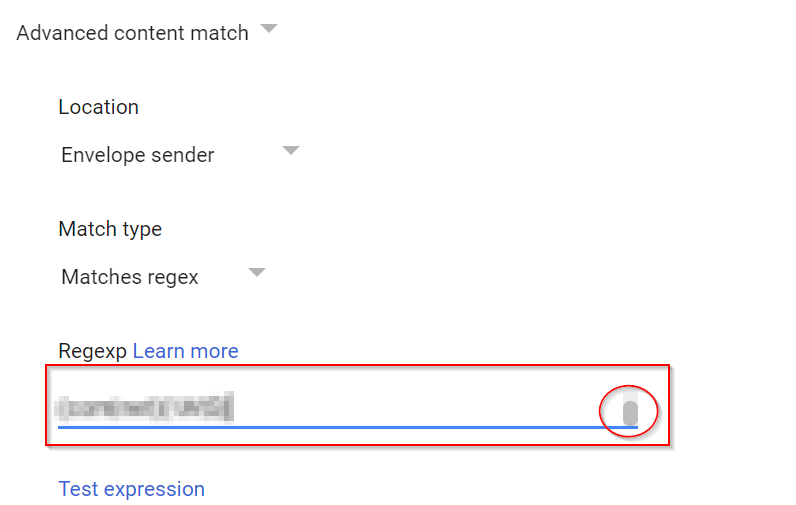Select the Envelope sender location value
Screen dimensions: 796x505
(137, 155)
